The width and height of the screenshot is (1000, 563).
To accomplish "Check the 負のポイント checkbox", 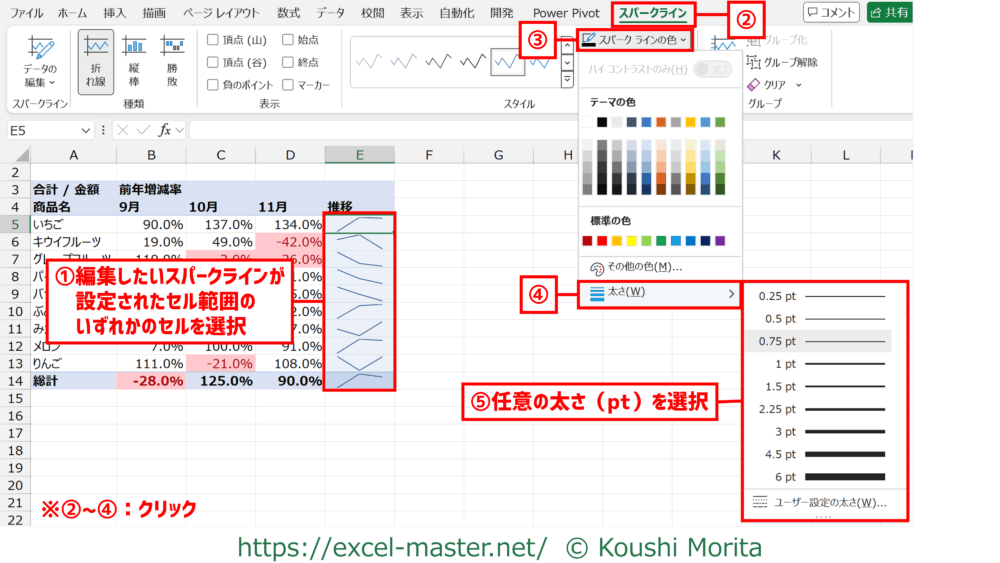I will coord(214,85).
